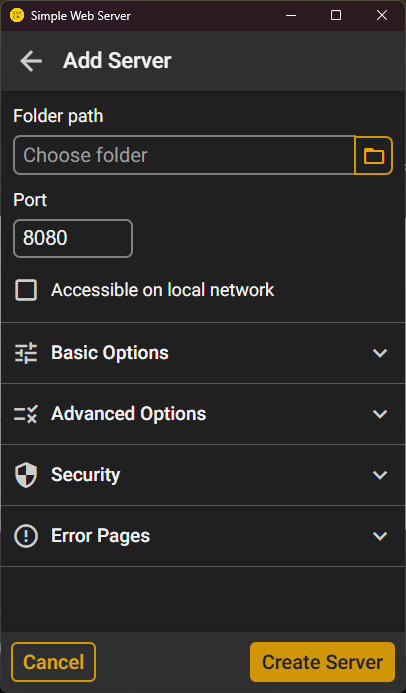Expand the Advanced Options chevron

coord(380,414)
